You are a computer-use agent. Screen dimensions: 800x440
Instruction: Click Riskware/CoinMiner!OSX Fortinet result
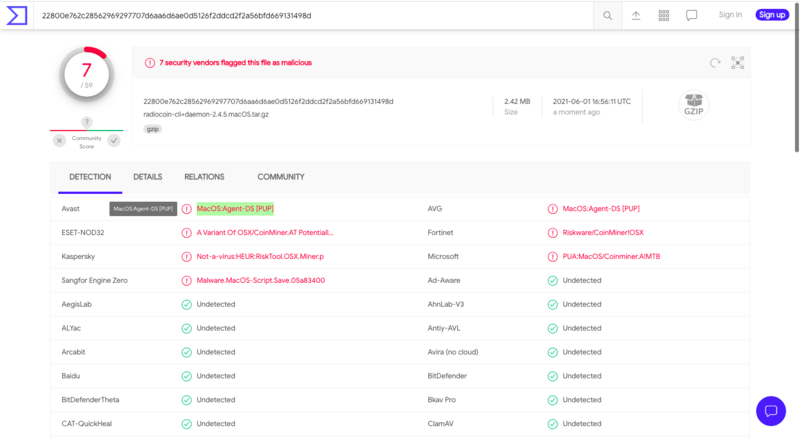coord(603,233)
